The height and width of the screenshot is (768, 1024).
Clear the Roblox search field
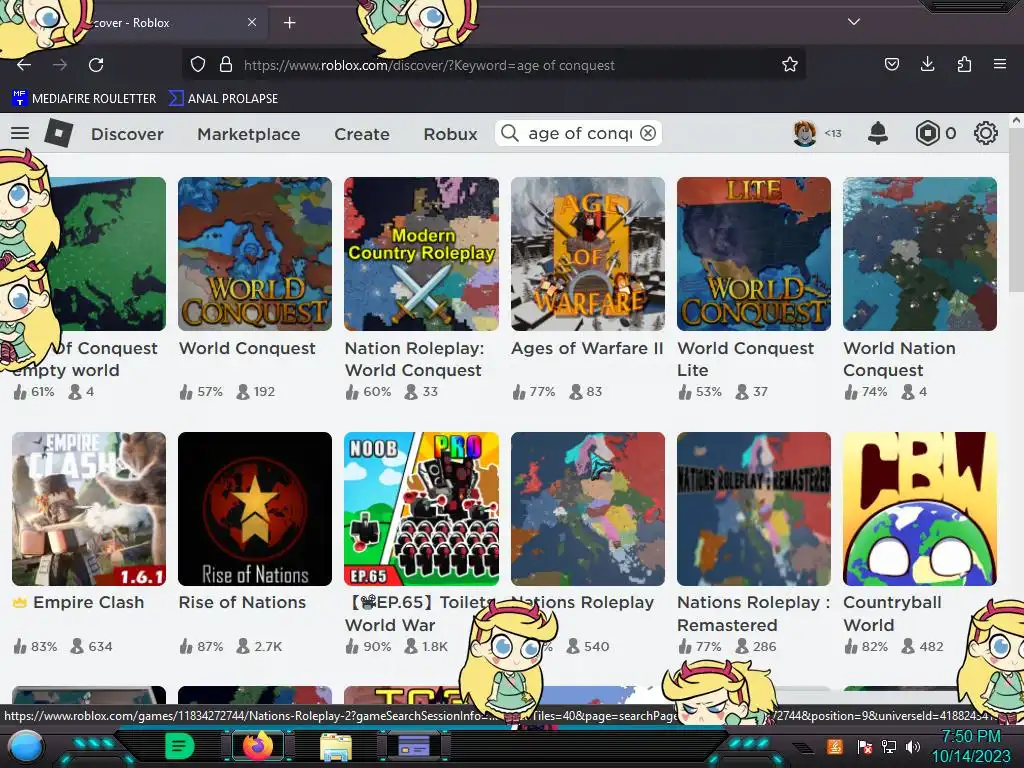coord(648,133)
